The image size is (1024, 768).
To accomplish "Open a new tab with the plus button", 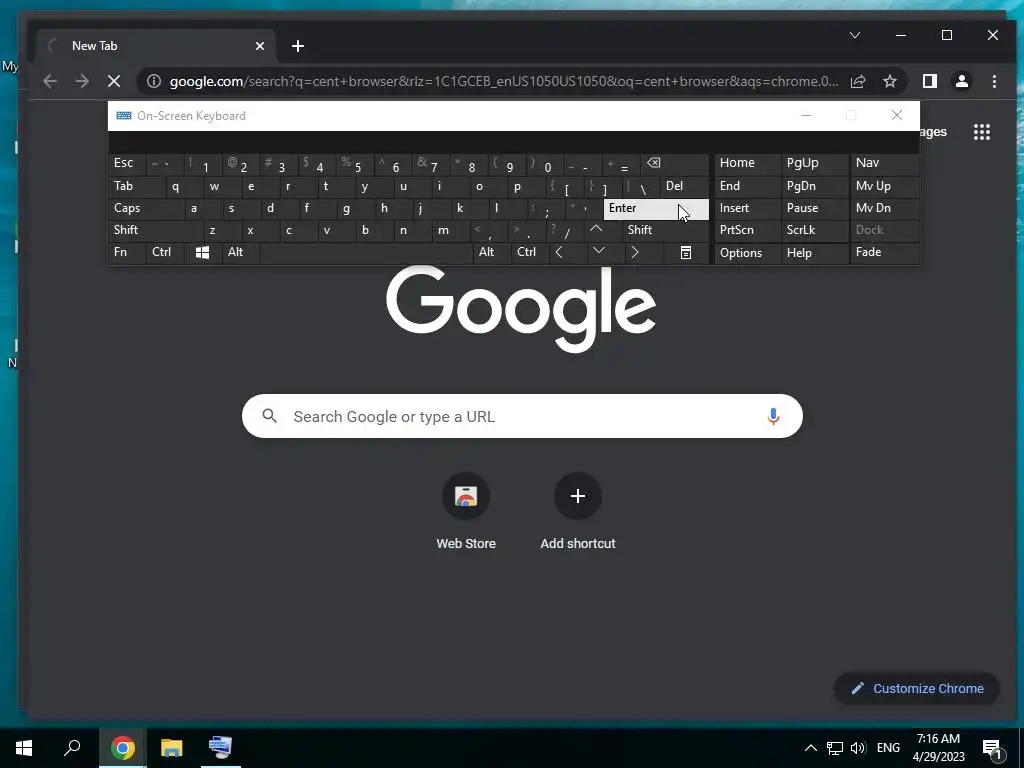I will click(x=298, y=46).
